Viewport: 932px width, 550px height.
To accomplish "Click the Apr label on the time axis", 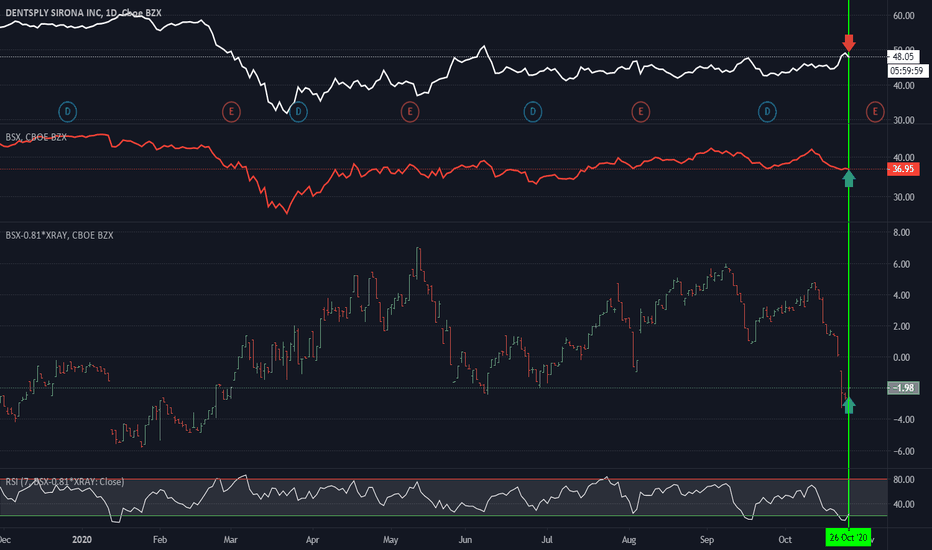I will point(312,540).
